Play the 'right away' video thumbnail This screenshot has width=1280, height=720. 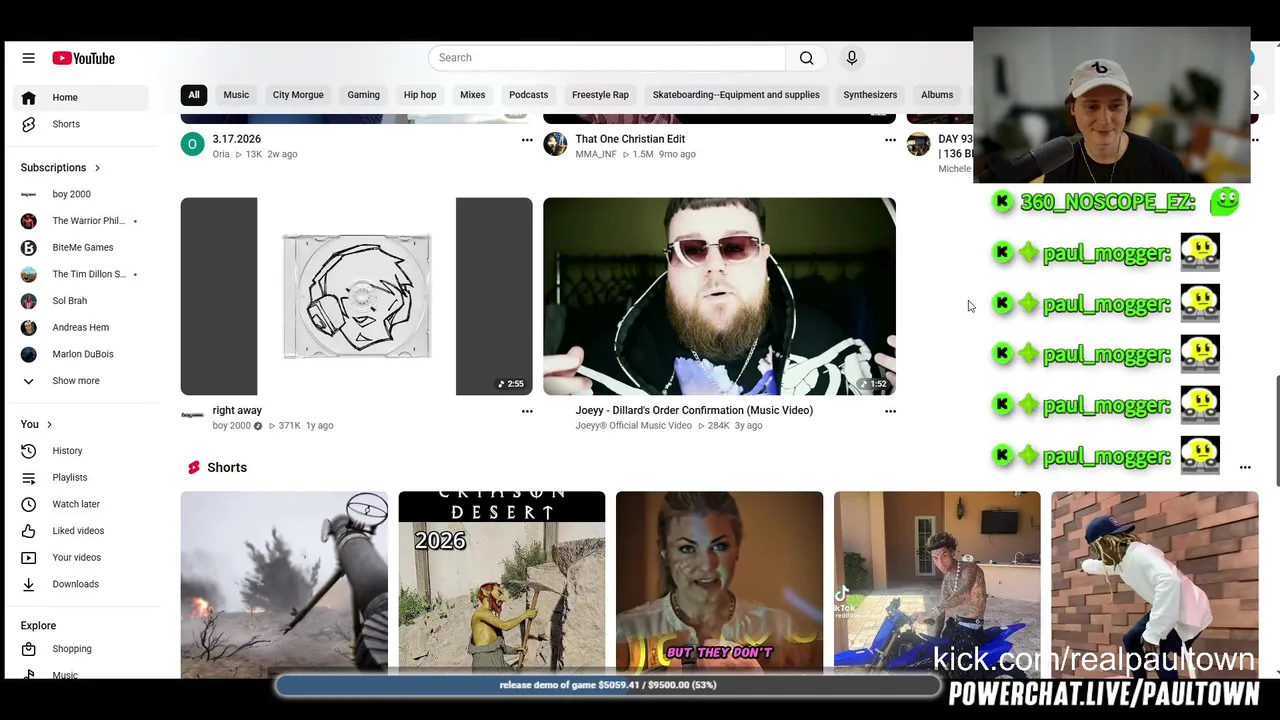[356, 296]
